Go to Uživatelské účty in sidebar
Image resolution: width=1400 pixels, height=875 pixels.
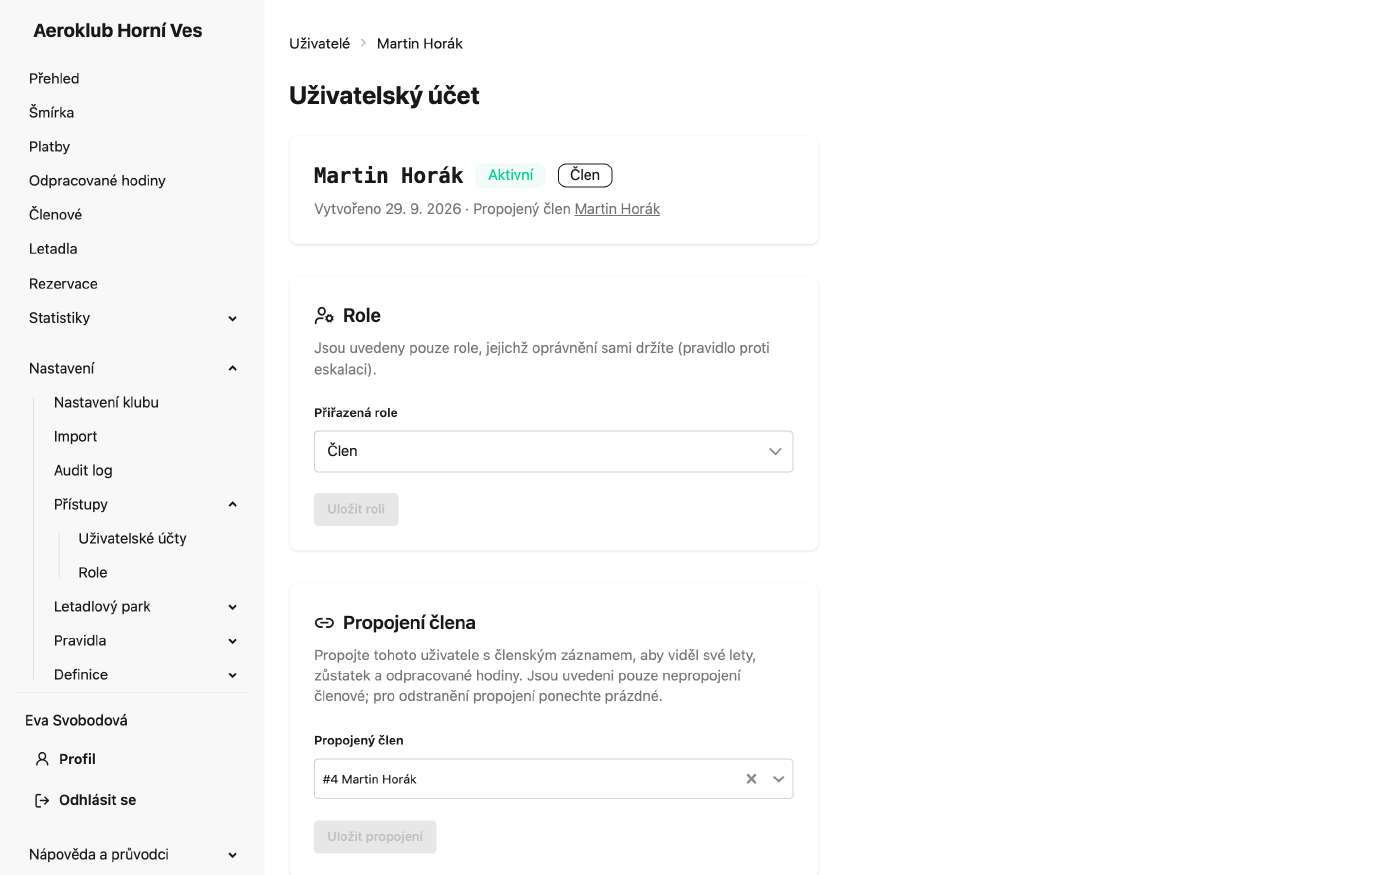[x=132, y=538]
